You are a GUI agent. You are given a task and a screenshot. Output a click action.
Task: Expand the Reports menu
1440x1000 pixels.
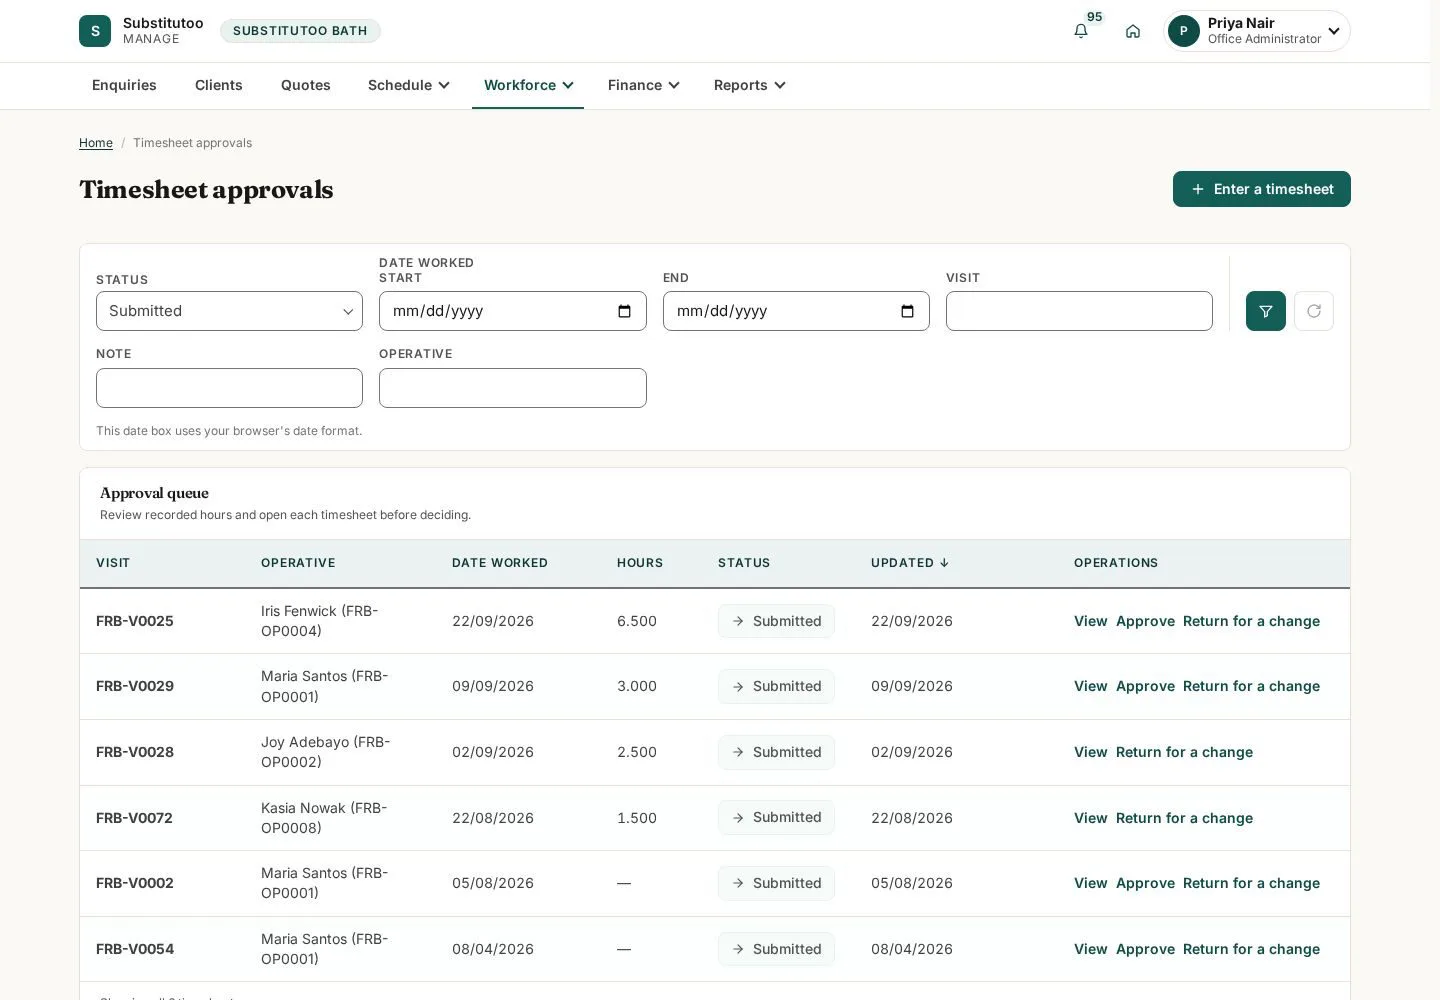pyautogui.click(x=749, y=85)
